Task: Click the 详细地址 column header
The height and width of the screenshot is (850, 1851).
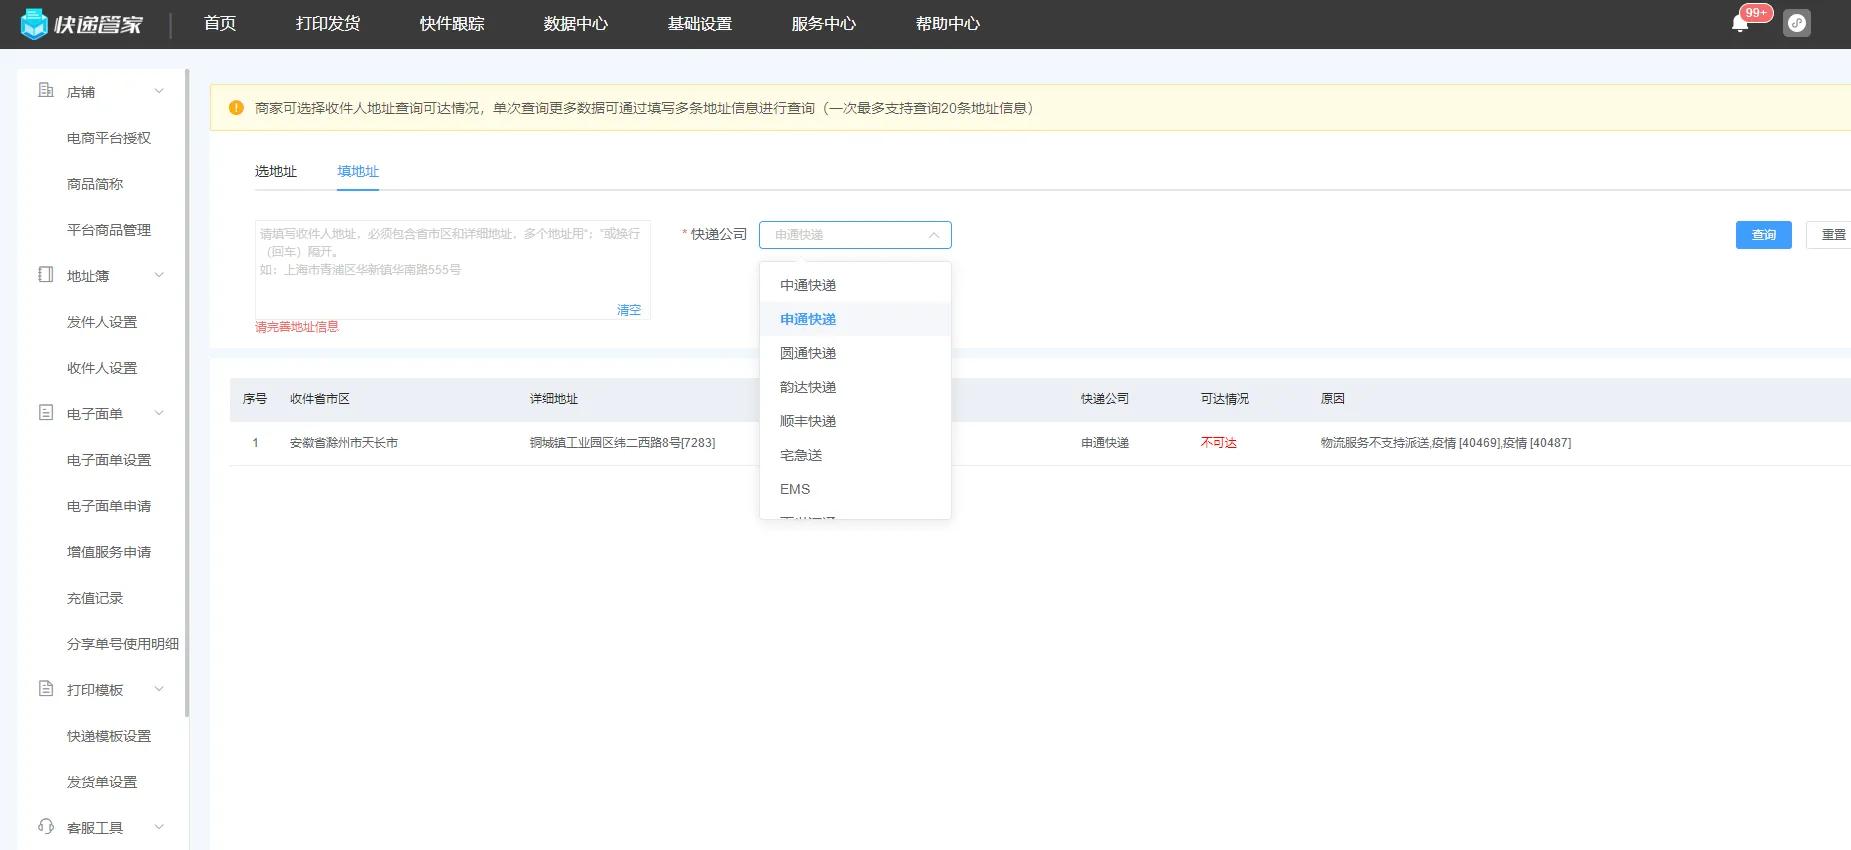Action: tap(554, 399)
